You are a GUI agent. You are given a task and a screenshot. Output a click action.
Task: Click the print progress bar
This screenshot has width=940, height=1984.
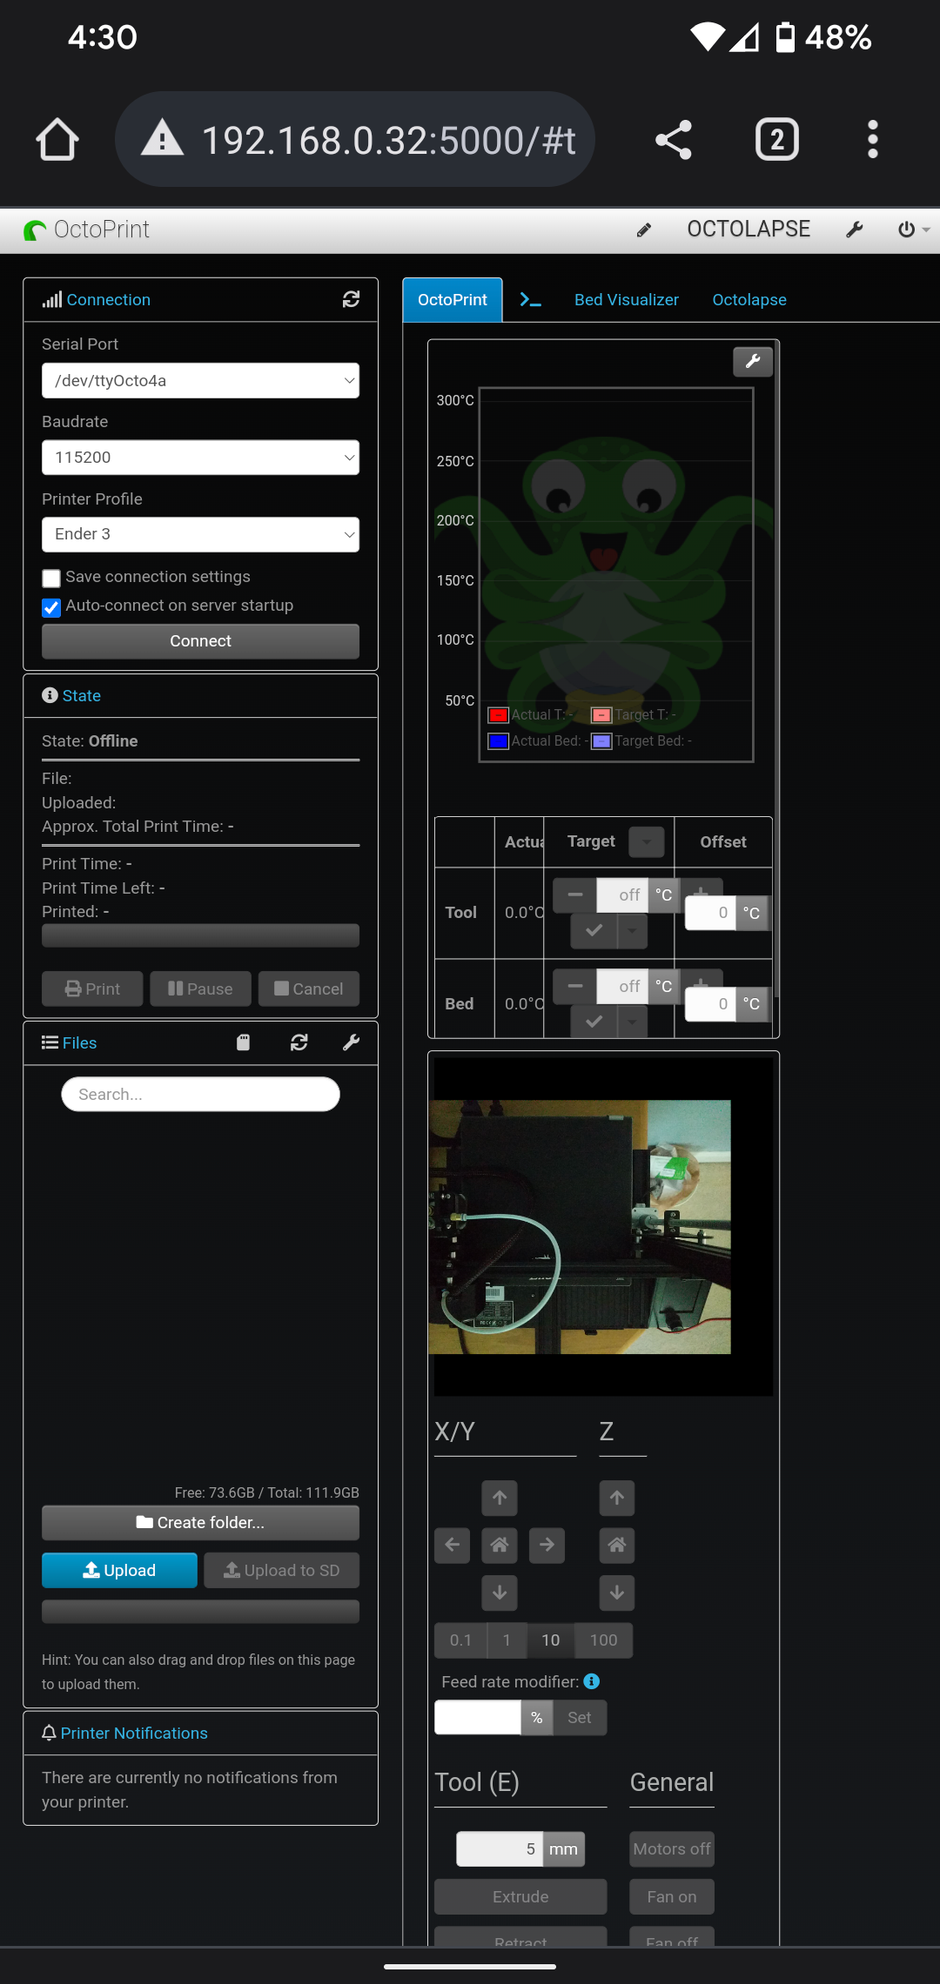click(x=200, y=935)
